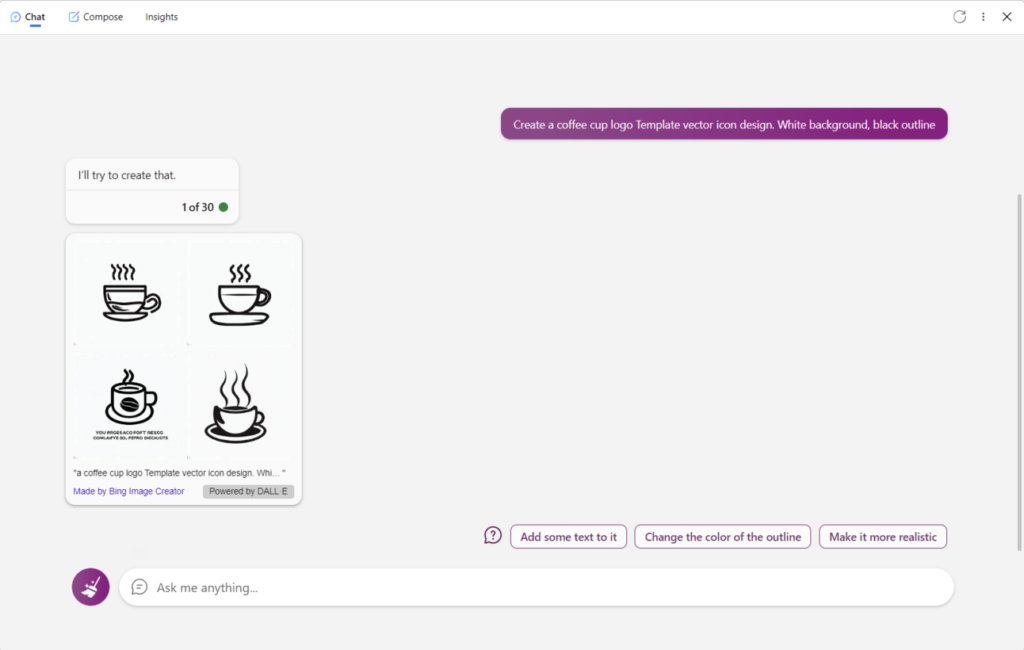Switch to the Chat tab
Screen dimensions: 1024x650
pos(28,17)
